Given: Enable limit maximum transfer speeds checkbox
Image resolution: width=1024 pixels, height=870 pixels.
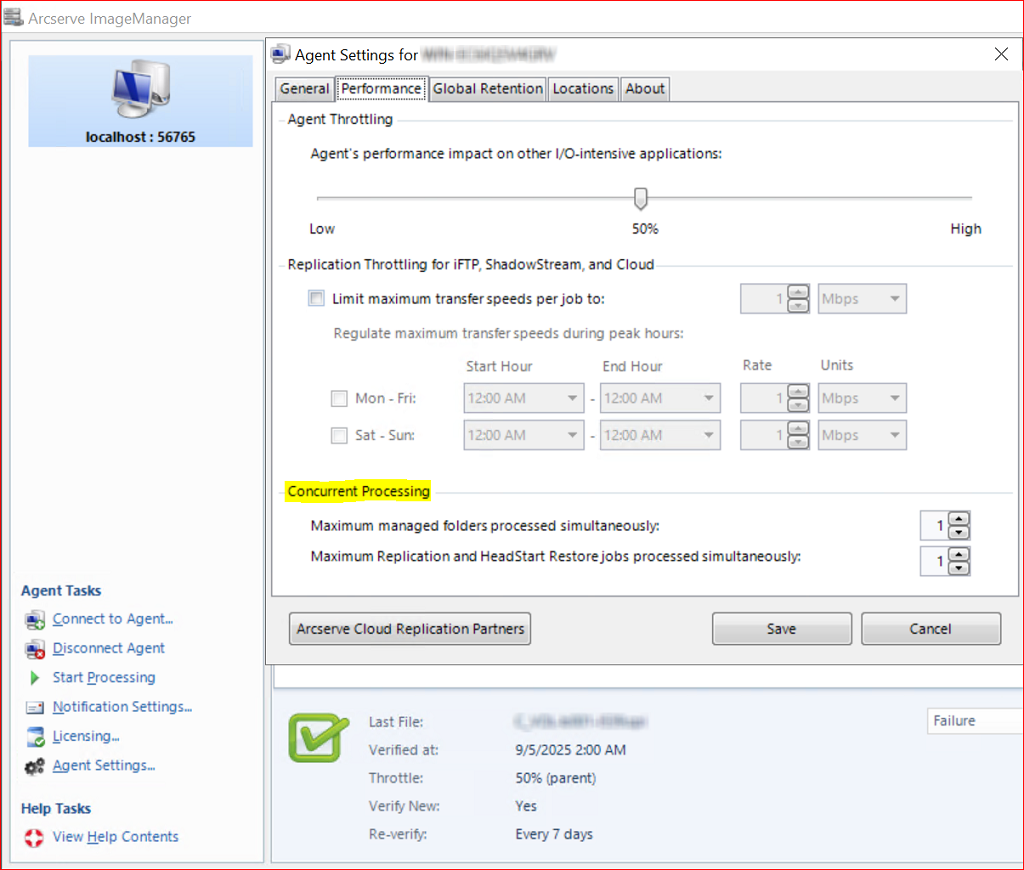Looking at the screenshot, I should (316, 298).
